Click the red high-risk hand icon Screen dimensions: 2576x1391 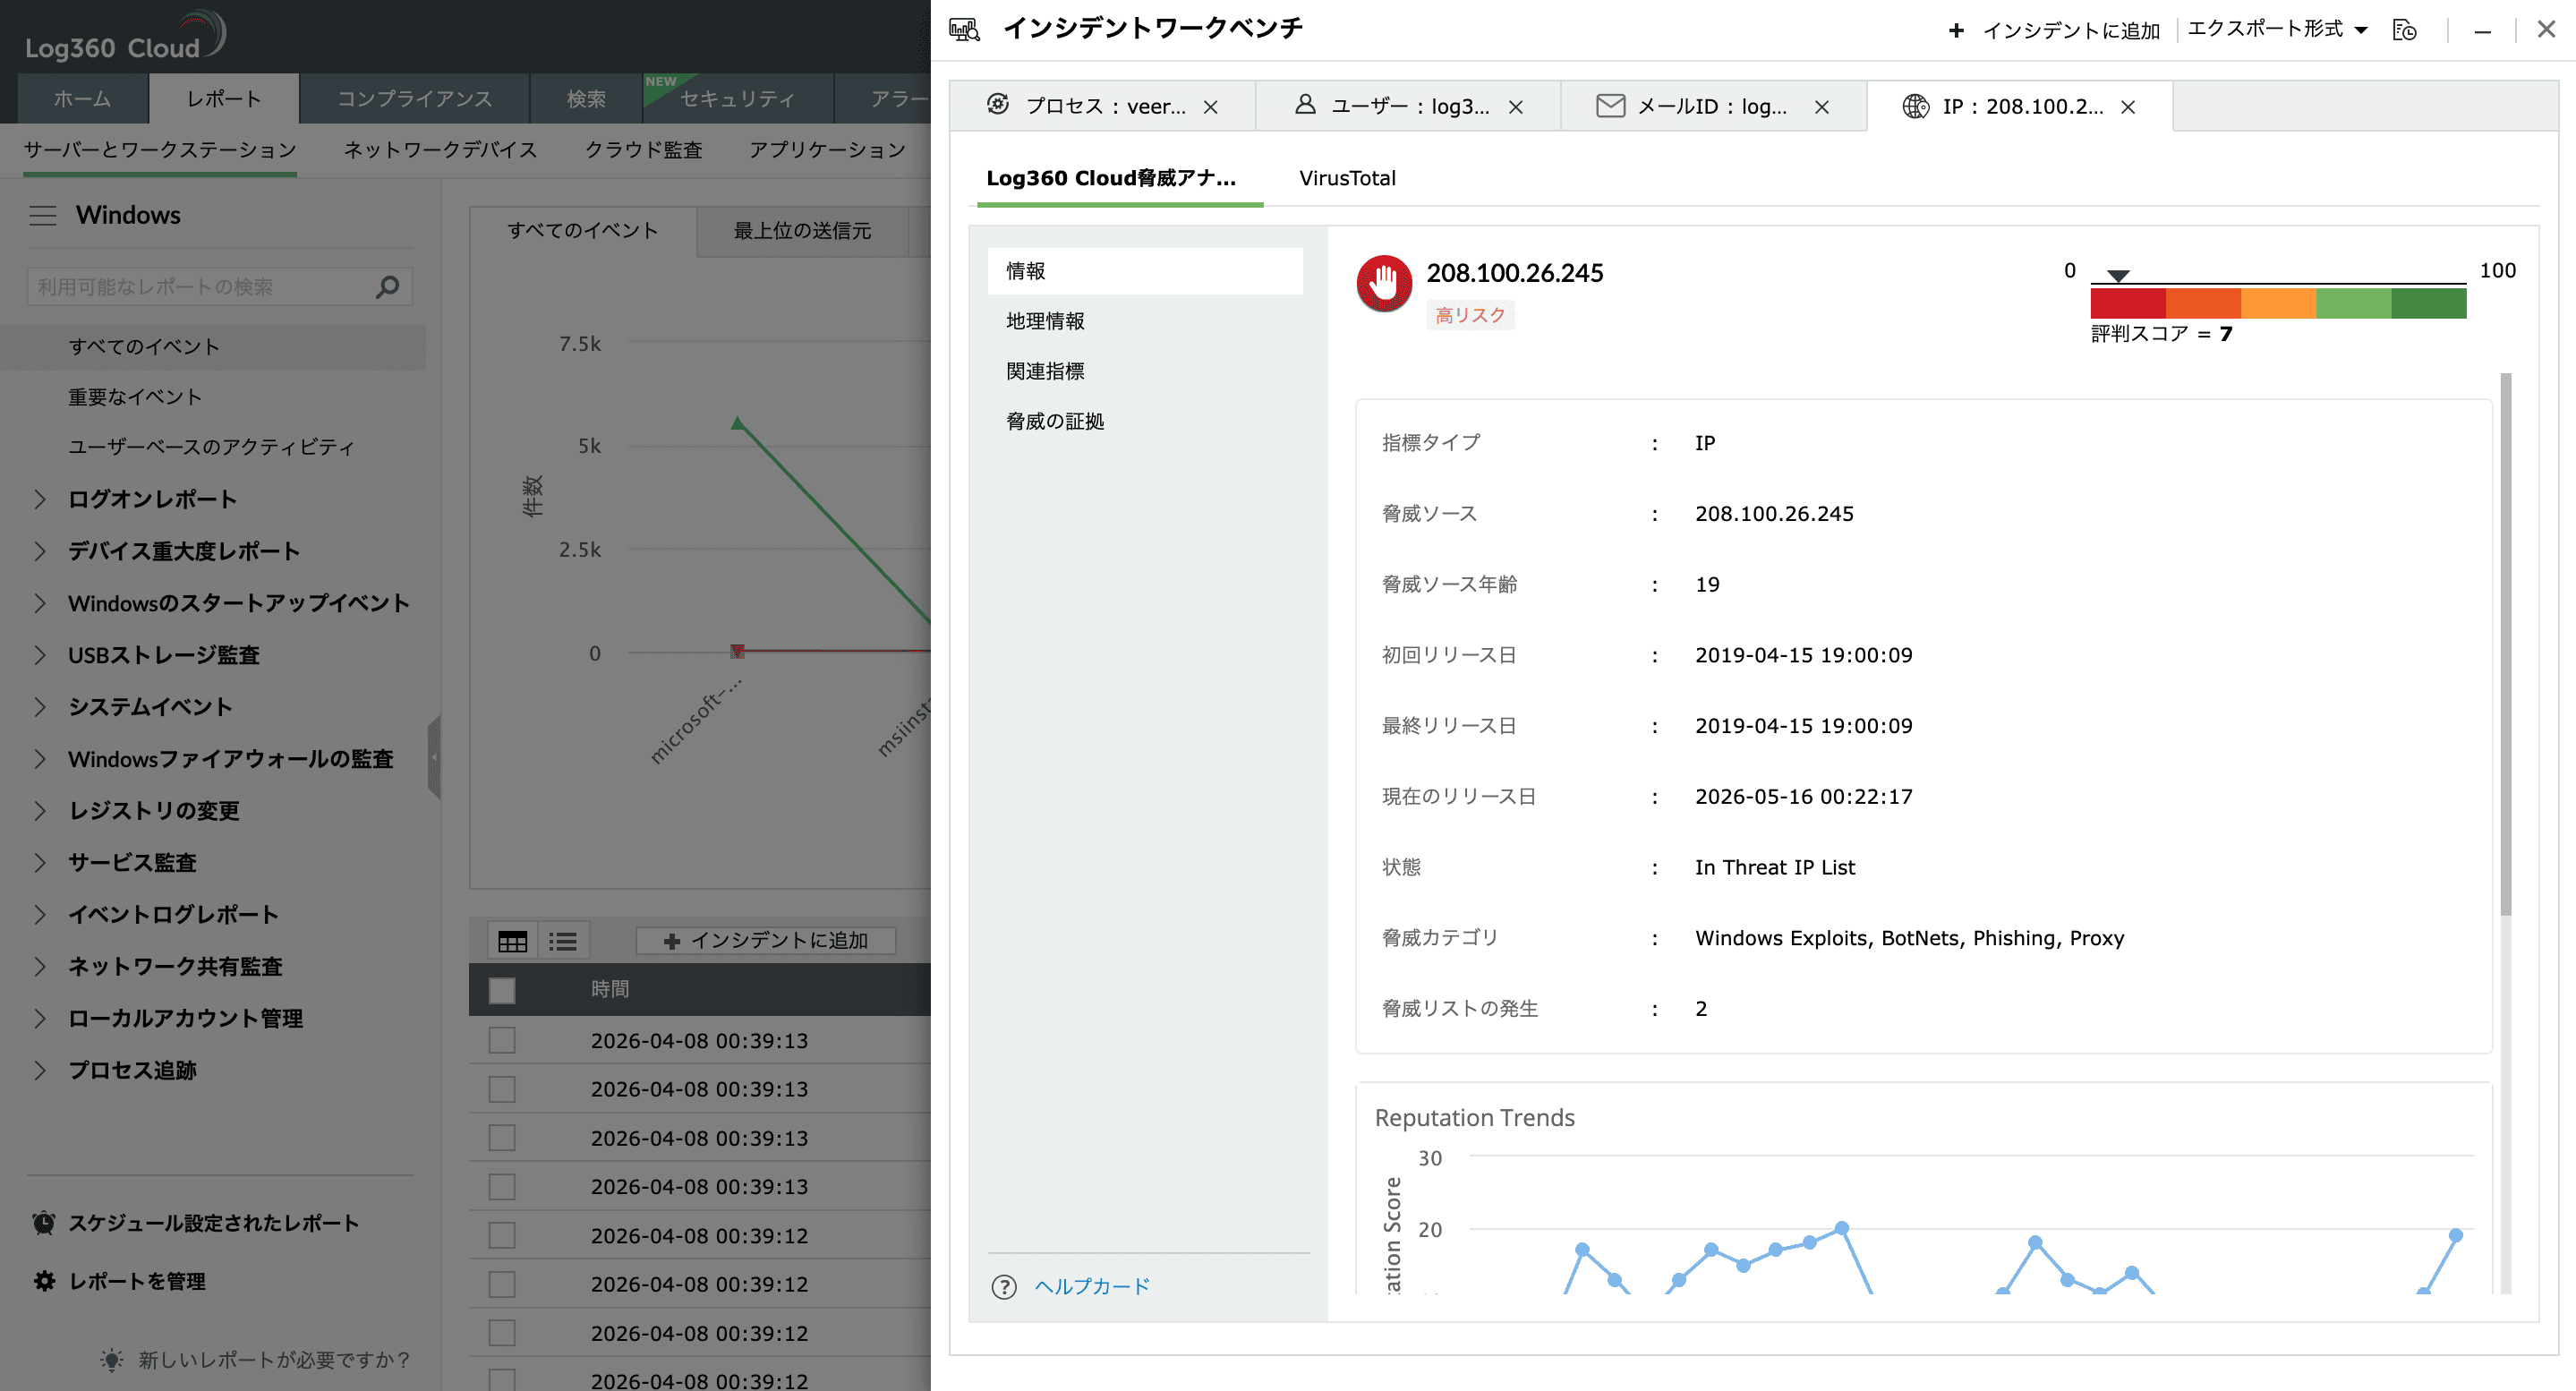pyautogui.click(x=1384, y=284)
